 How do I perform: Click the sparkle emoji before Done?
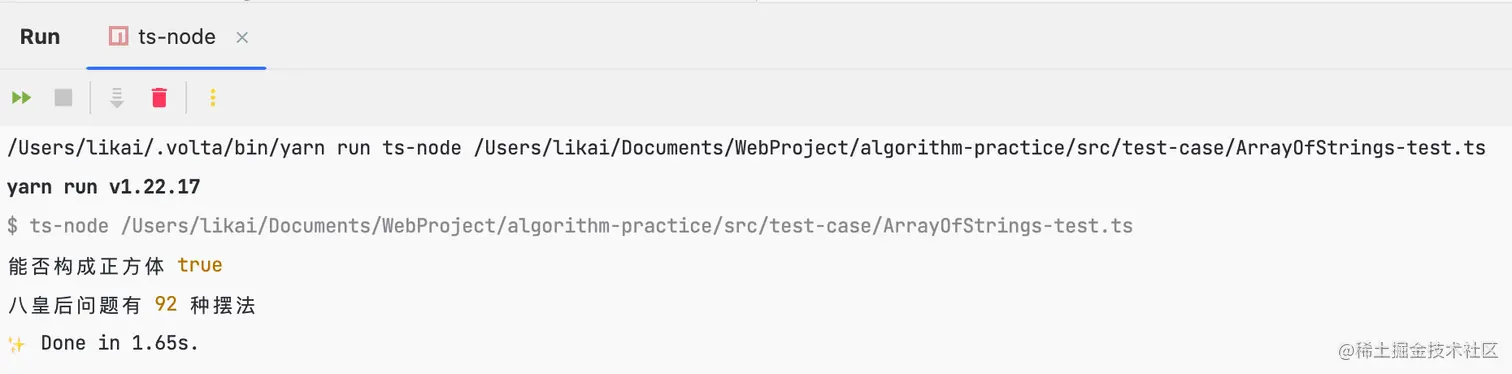click(17, 344)
